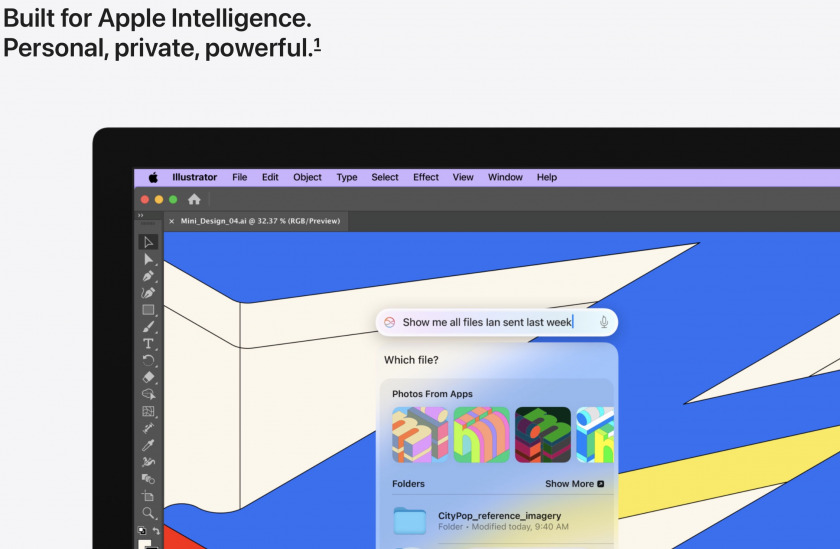This screenshot has width=840, height=549.
Task: Click the CityPop folder icon
Action: tap(410, 521)
